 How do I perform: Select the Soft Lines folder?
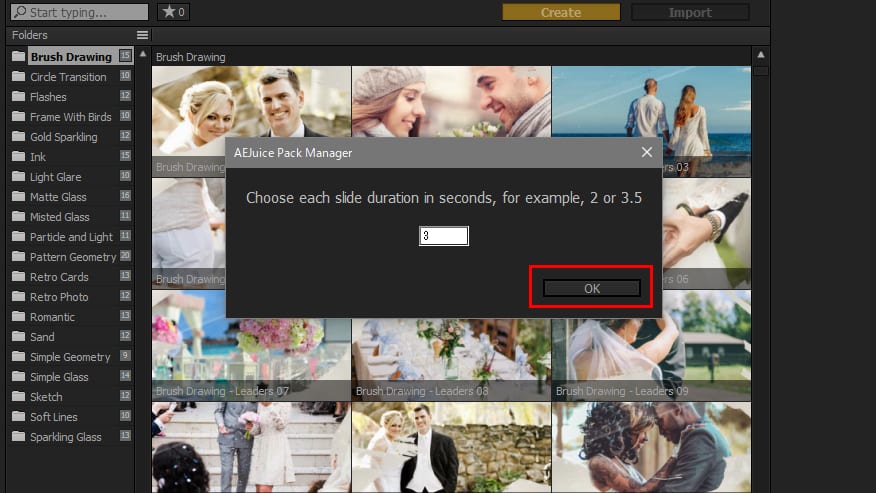(71, 416)
